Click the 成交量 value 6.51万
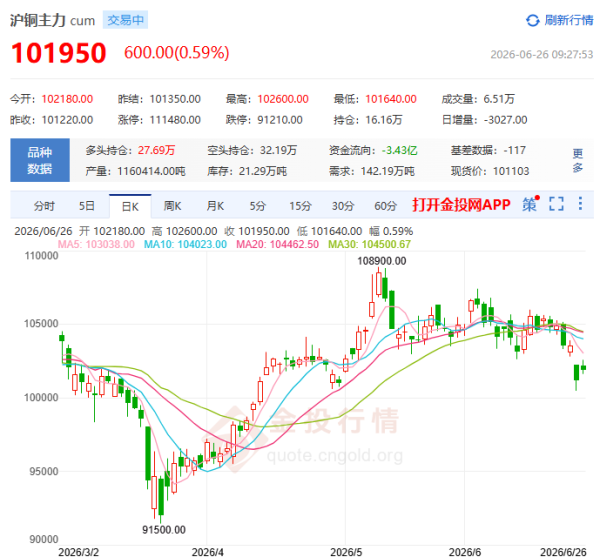 pos(499,99)
